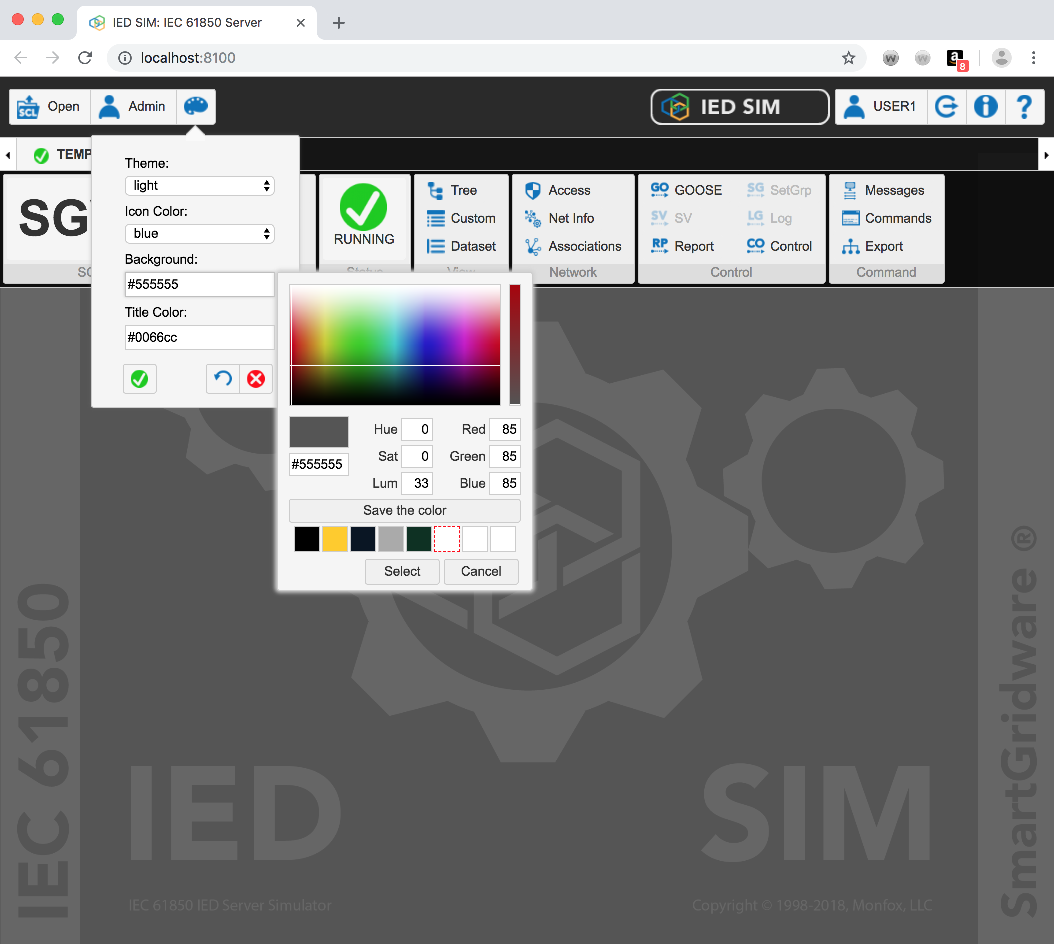Open help via question mark icon
The width and height of the screenshot is (1054, 944).
[x=1024, y=106]
